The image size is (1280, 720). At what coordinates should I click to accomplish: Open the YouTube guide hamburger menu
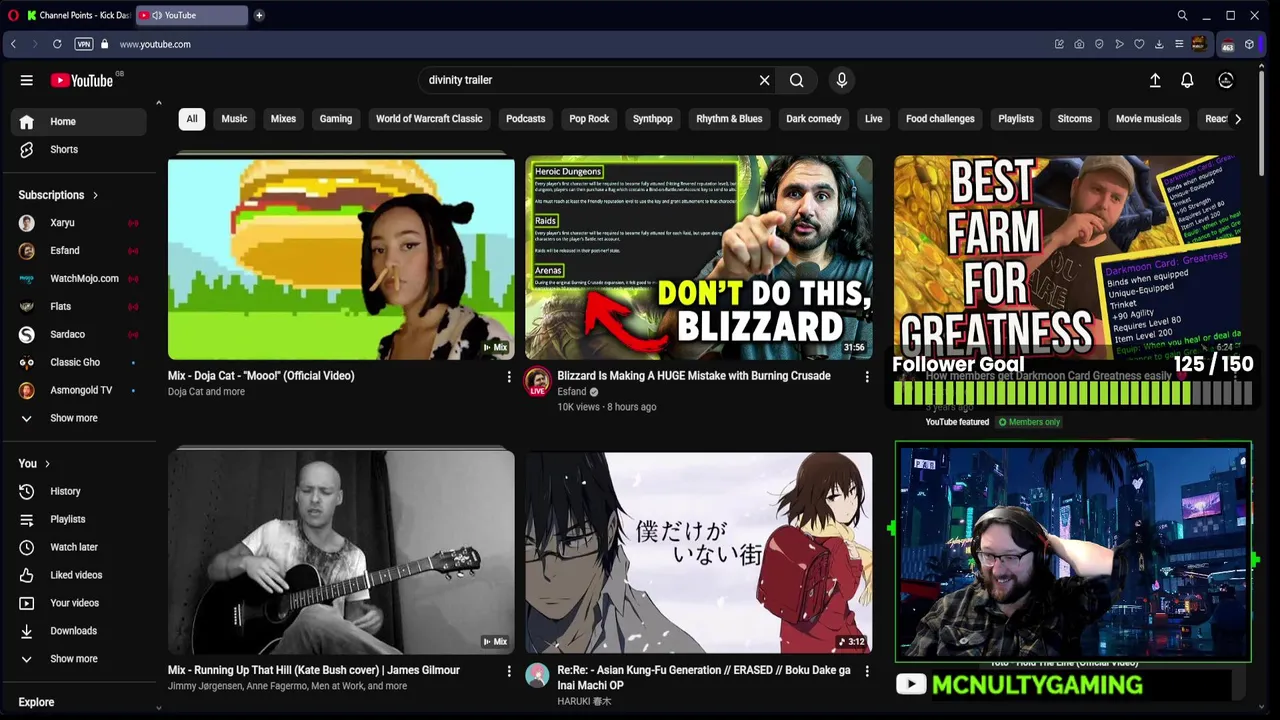(27, 80)
